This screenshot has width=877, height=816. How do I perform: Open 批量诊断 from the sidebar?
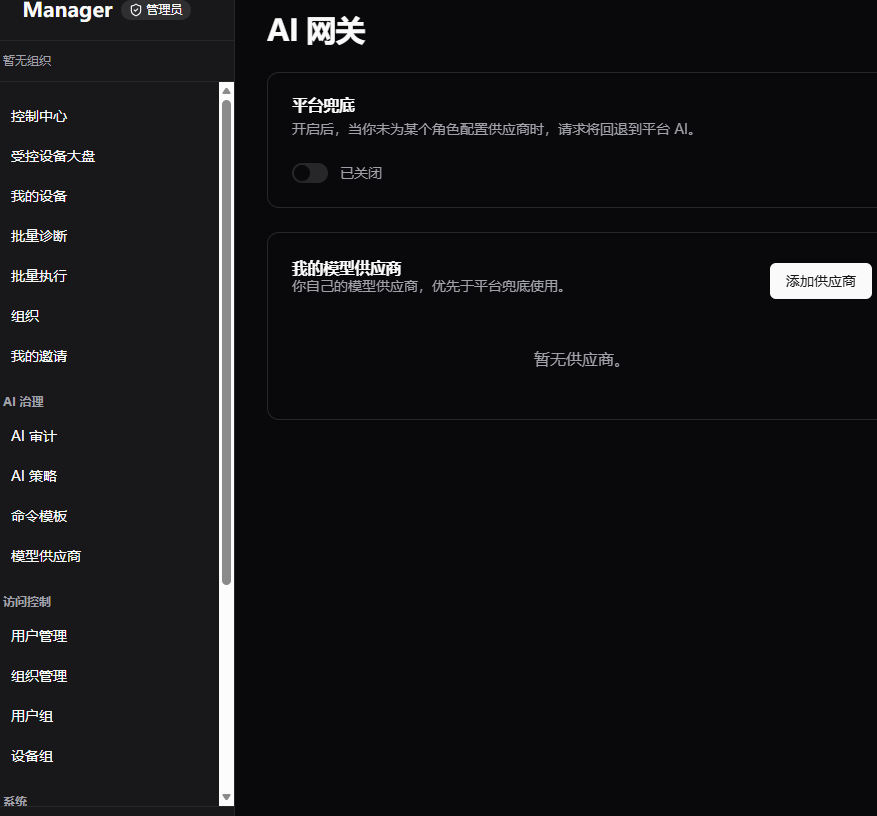click(39, 236)
